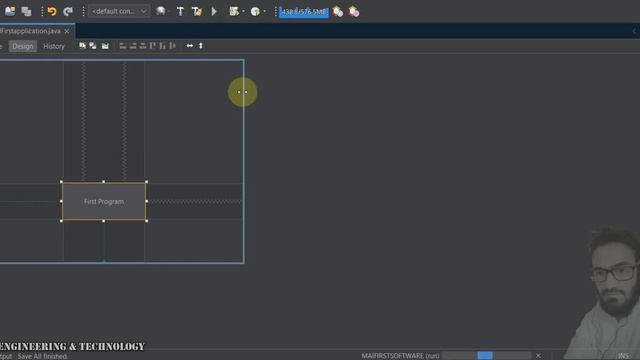Click the Clean and Build icon

pyautogui.click(x=197, y=11)
